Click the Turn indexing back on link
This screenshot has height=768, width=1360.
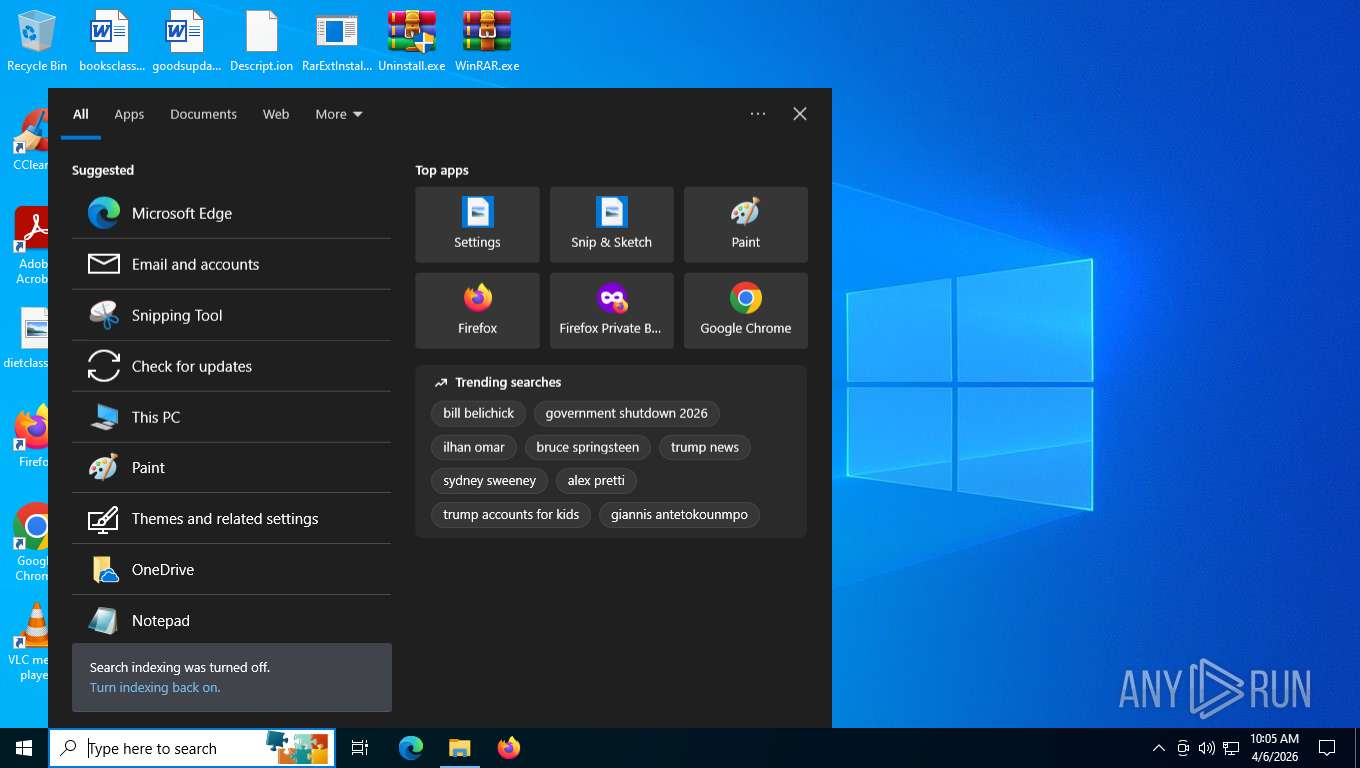pyautogui.click(x=155, y=687)
